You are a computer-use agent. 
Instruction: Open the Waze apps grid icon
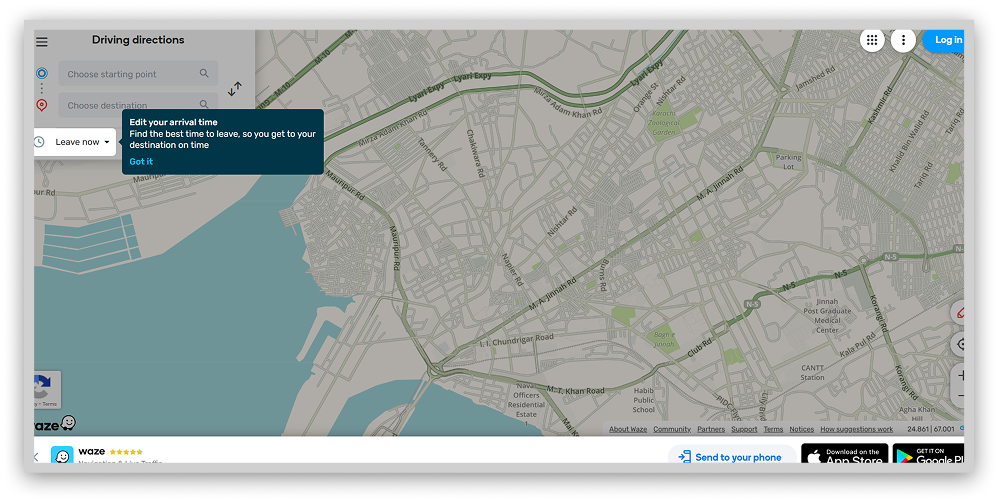tap(872, 40)
